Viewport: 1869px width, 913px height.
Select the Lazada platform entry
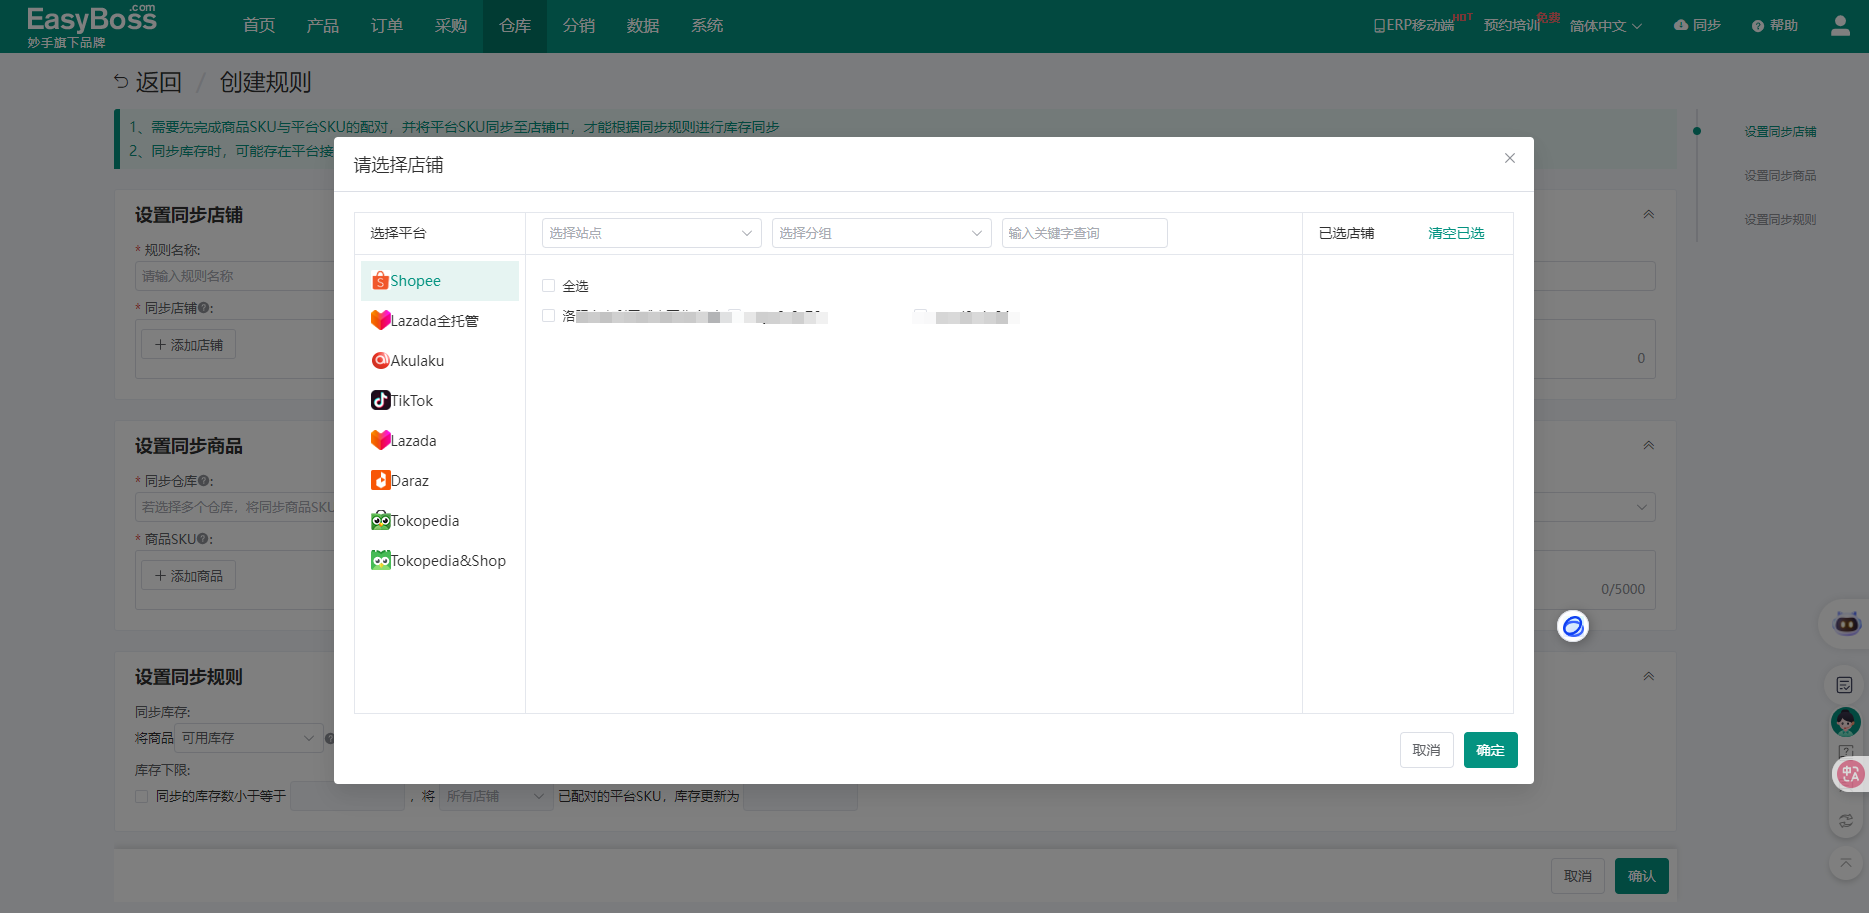pos(440,441)
